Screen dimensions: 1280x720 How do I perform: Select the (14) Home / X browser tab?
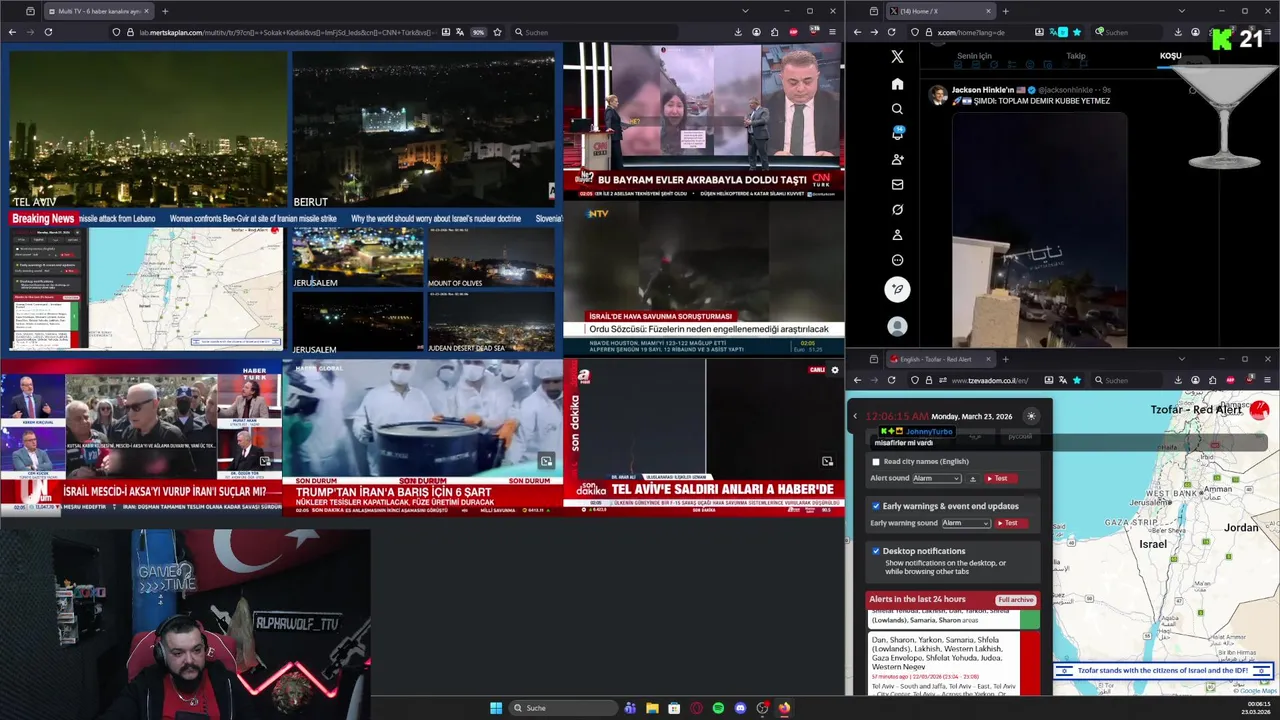[940, 11]
